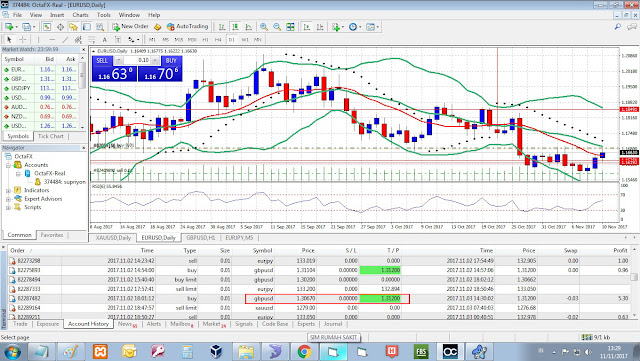Viewport: 640px width, 361px height.
Task: Open the chat bubbles icon
Action: coord(631,27)
